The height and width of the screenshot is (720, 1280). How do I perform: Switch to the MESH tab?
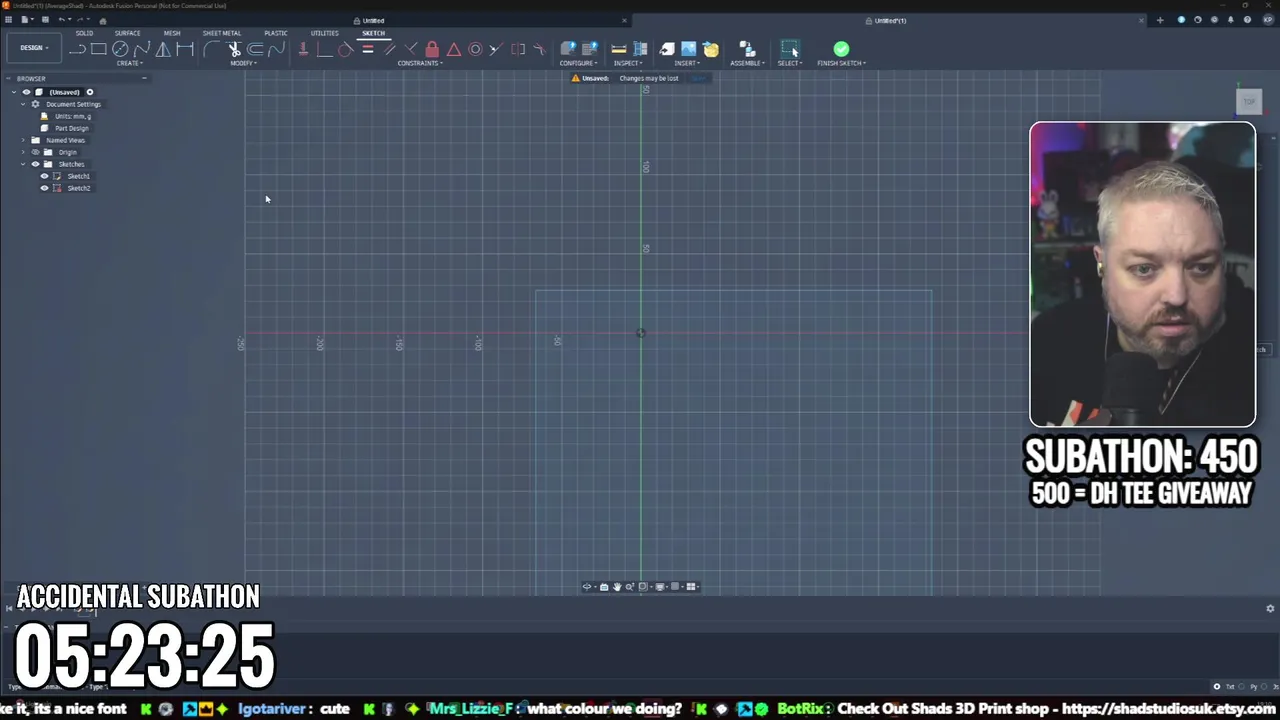pos(172,33)
